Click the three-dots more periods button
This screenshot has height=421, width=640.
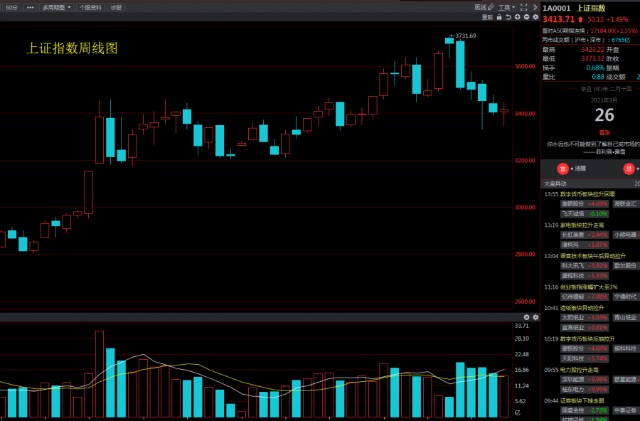pos(30,7)
